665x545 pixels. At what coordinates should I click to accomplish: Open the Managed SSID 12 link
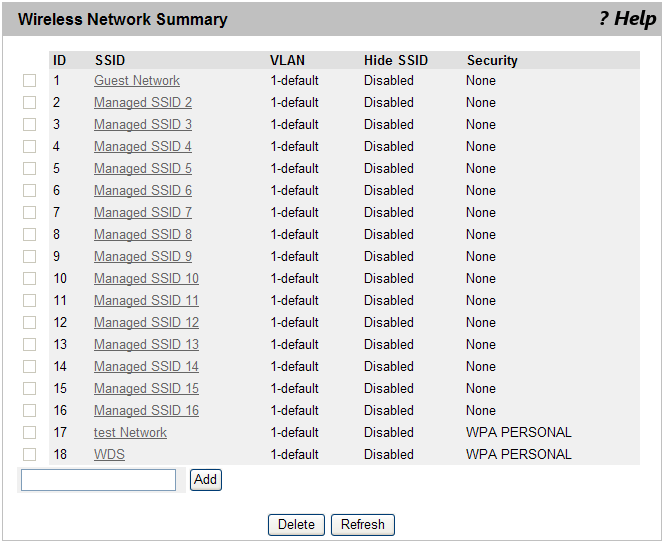(x=146, y=323)
